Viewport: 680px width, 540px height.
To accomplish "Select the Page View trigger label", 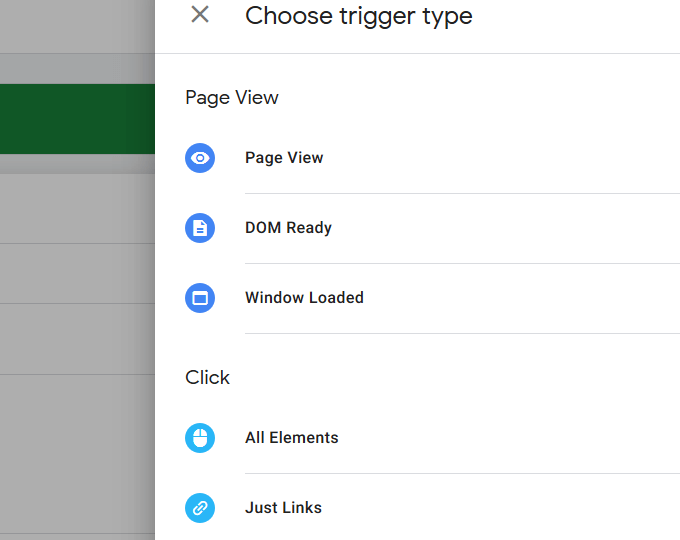I will (284, 158).
